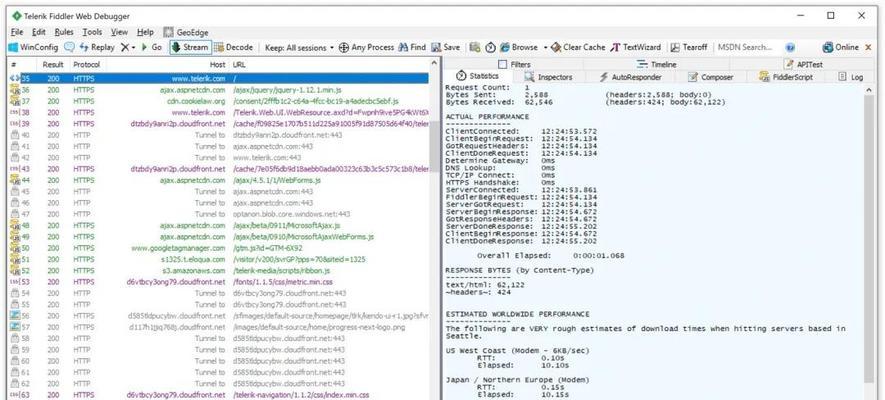
Task: Open the Log tab
Action: pos(851,77)
